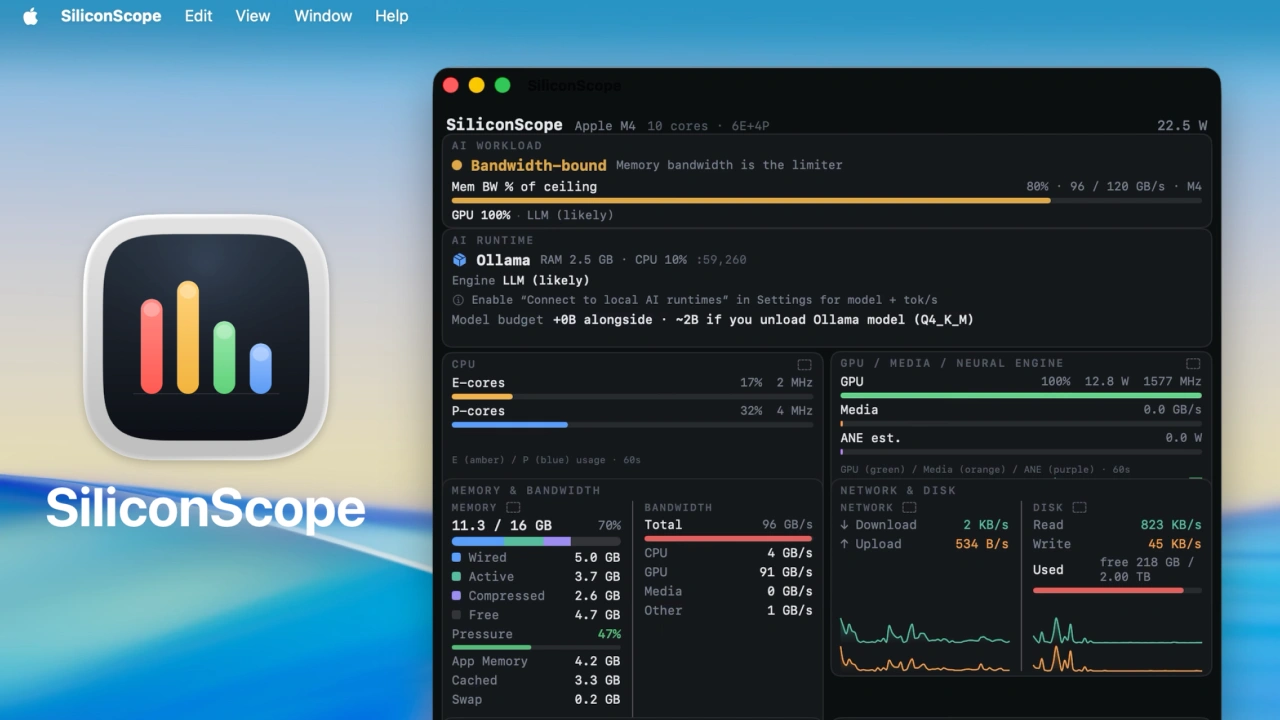1280x720 pixels.
Task: Click the small box icon beside MEMORY
Action: click(x=513, y=508)
